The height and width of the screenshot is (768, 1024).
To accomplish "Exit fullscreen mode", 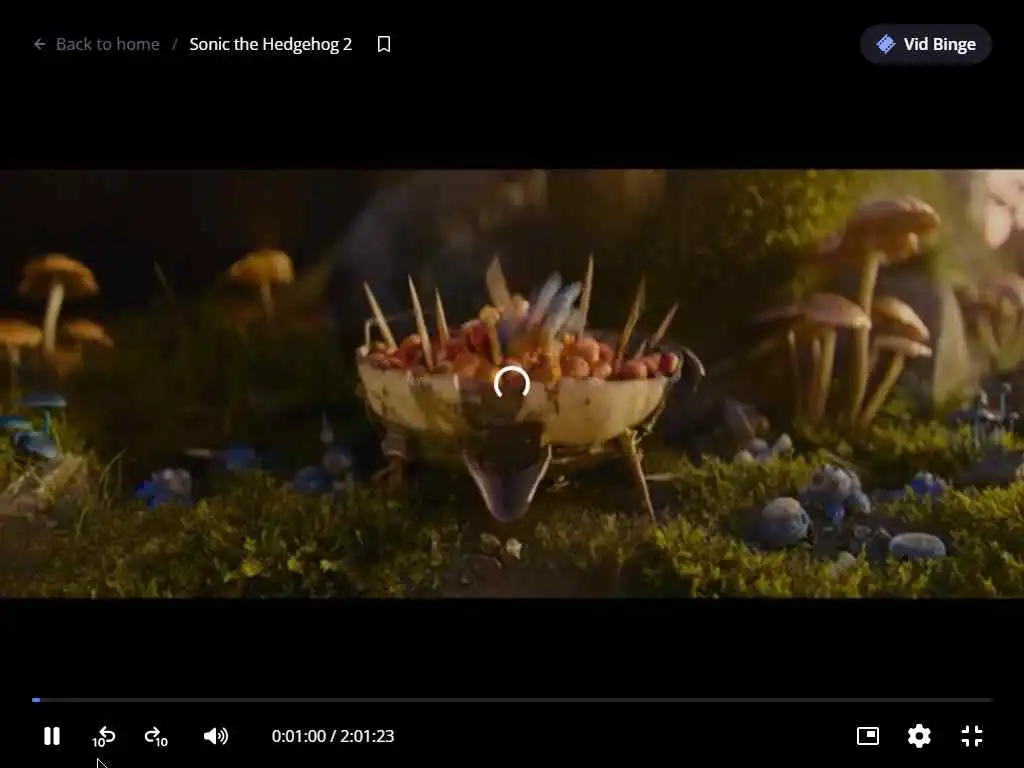I will [972, 736].
